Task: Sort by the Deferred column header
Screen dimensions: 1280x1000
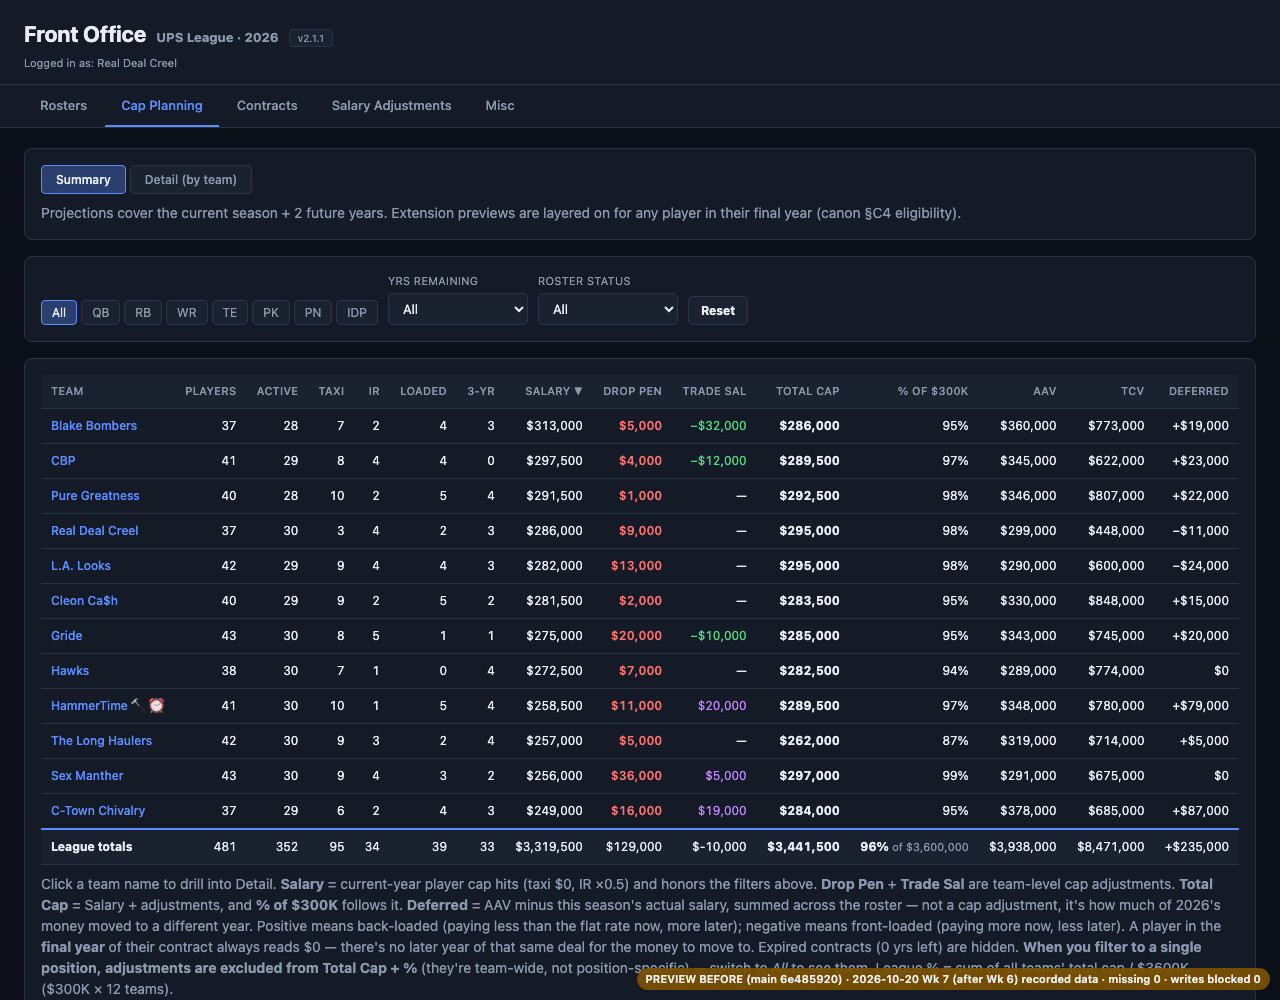Action: point(1199,391)
